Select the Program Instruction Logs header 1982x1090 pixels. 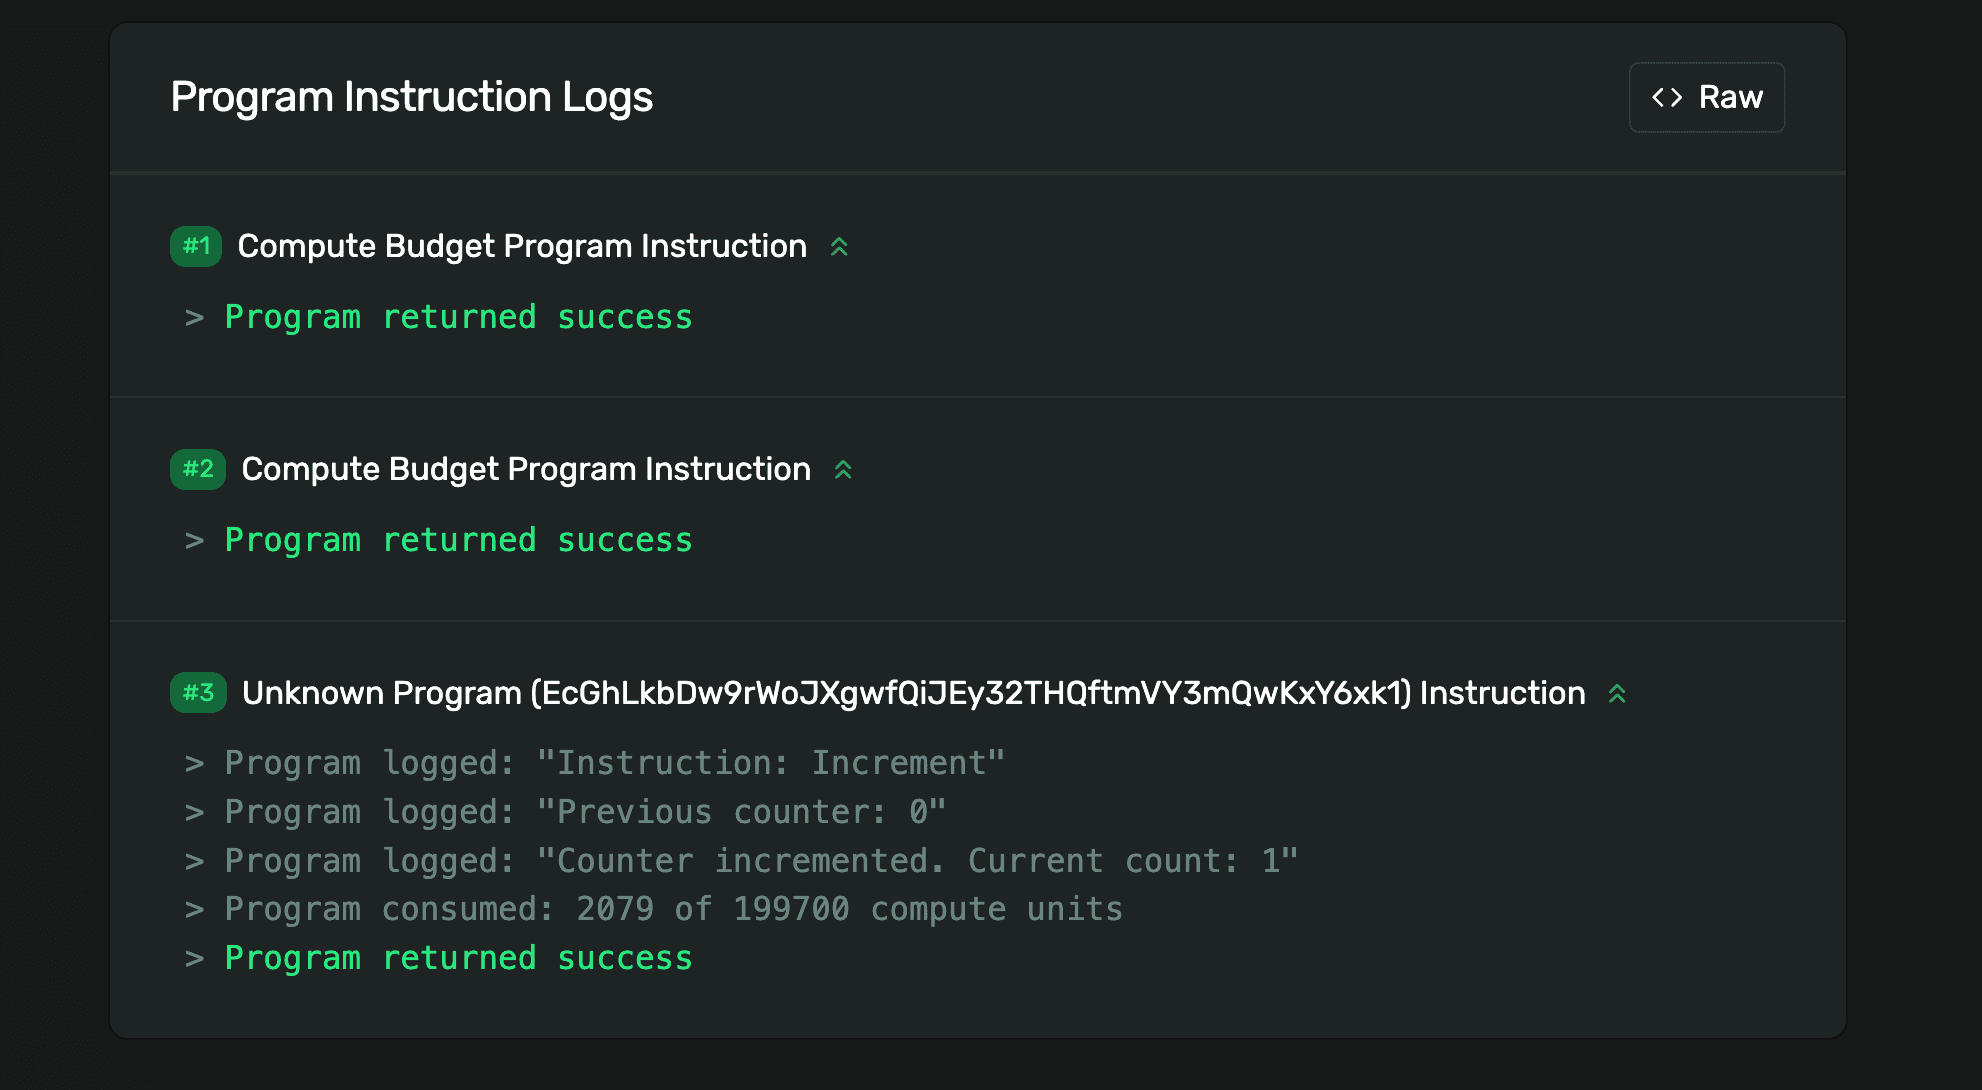tap(412, 96)
